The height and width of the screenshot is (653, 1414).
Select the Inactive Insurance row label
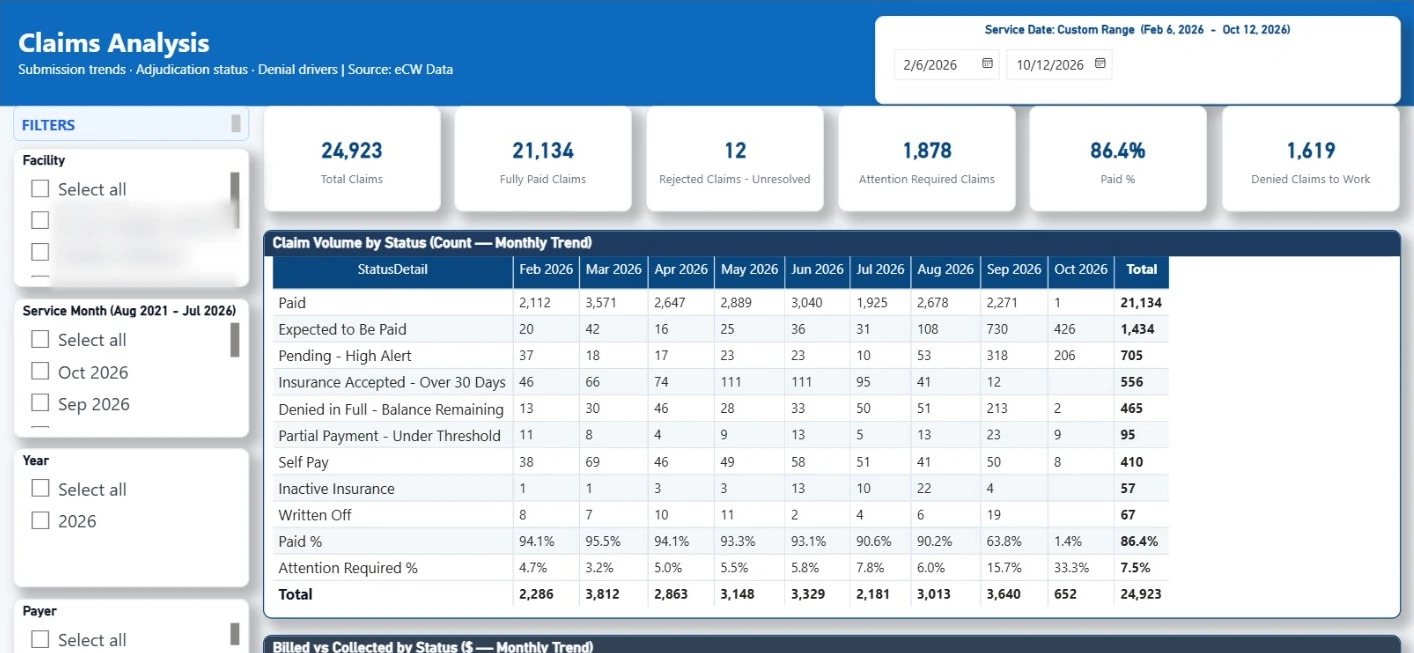coord(336,489)
